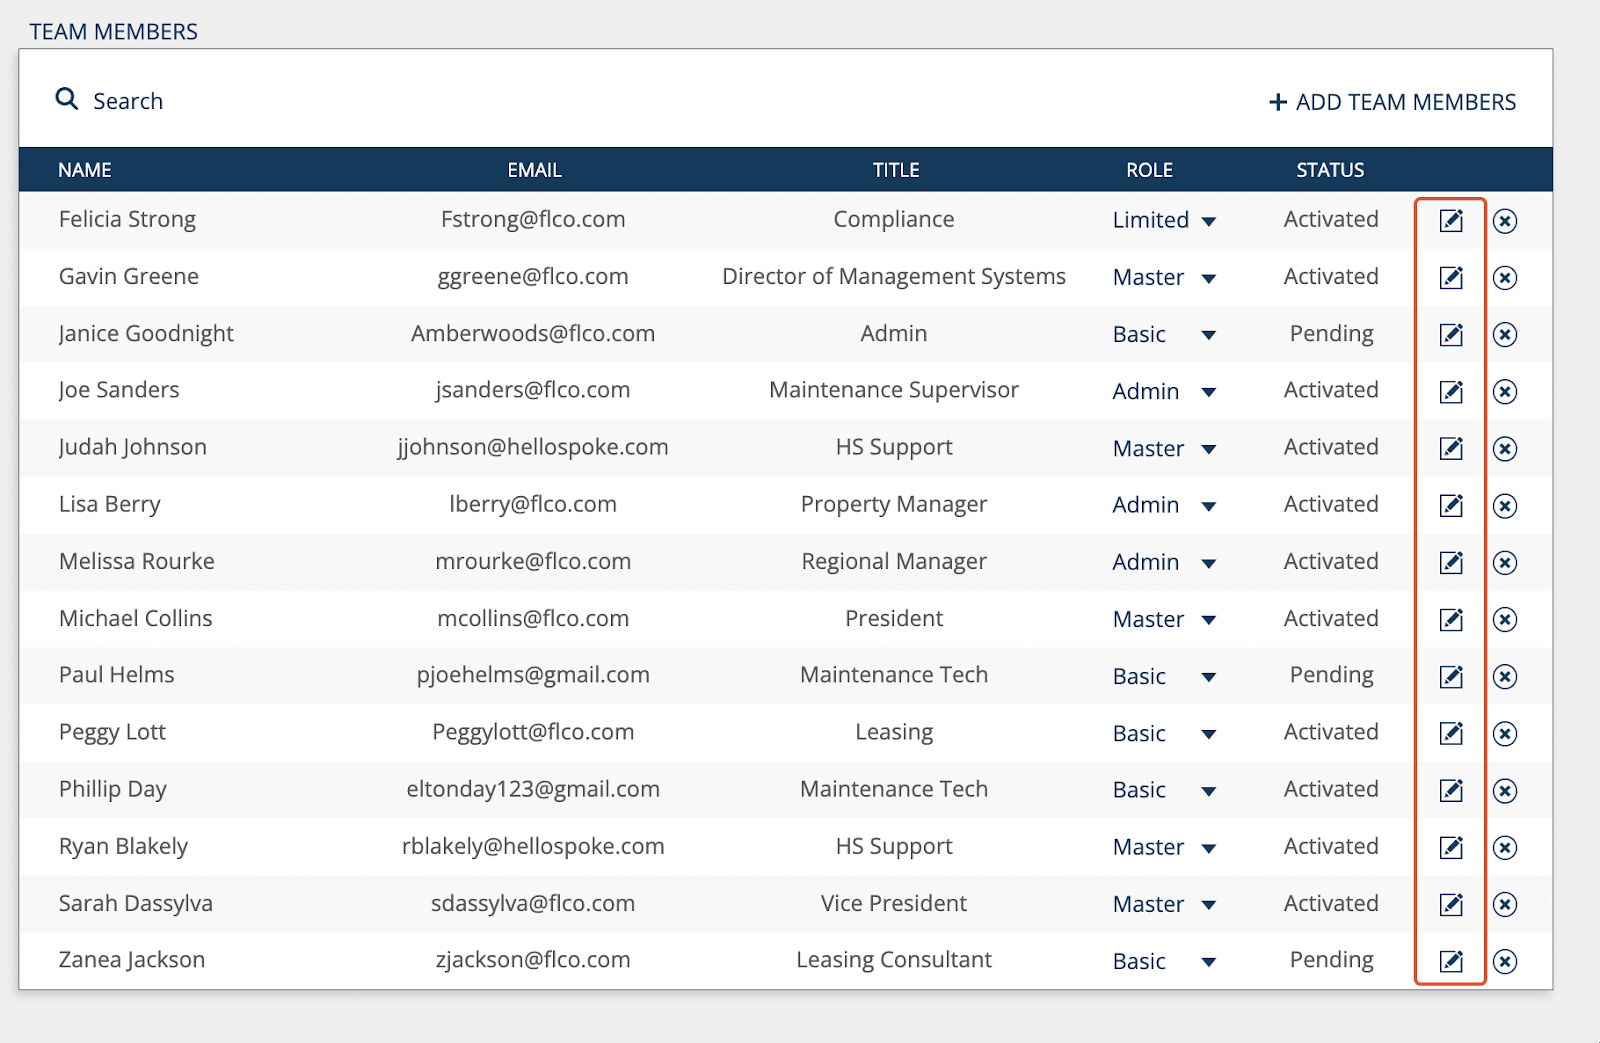
Task: Change Janice Goodnight's Basic role dropdown
Action: [1164, 334]
